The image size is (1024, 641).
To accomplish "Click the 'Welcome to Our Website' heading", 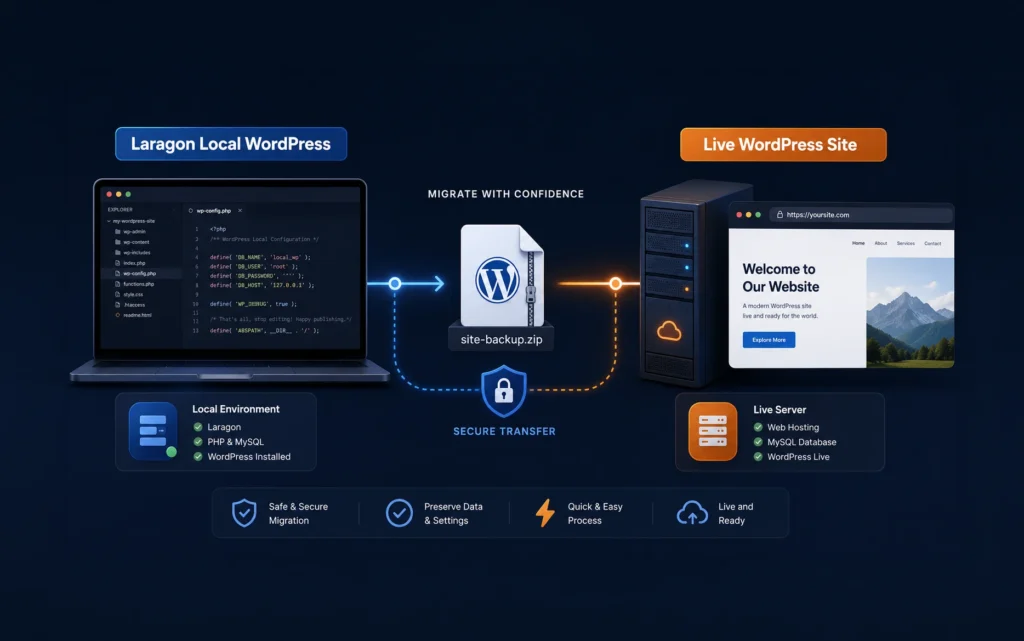I will tap(780, 277).
